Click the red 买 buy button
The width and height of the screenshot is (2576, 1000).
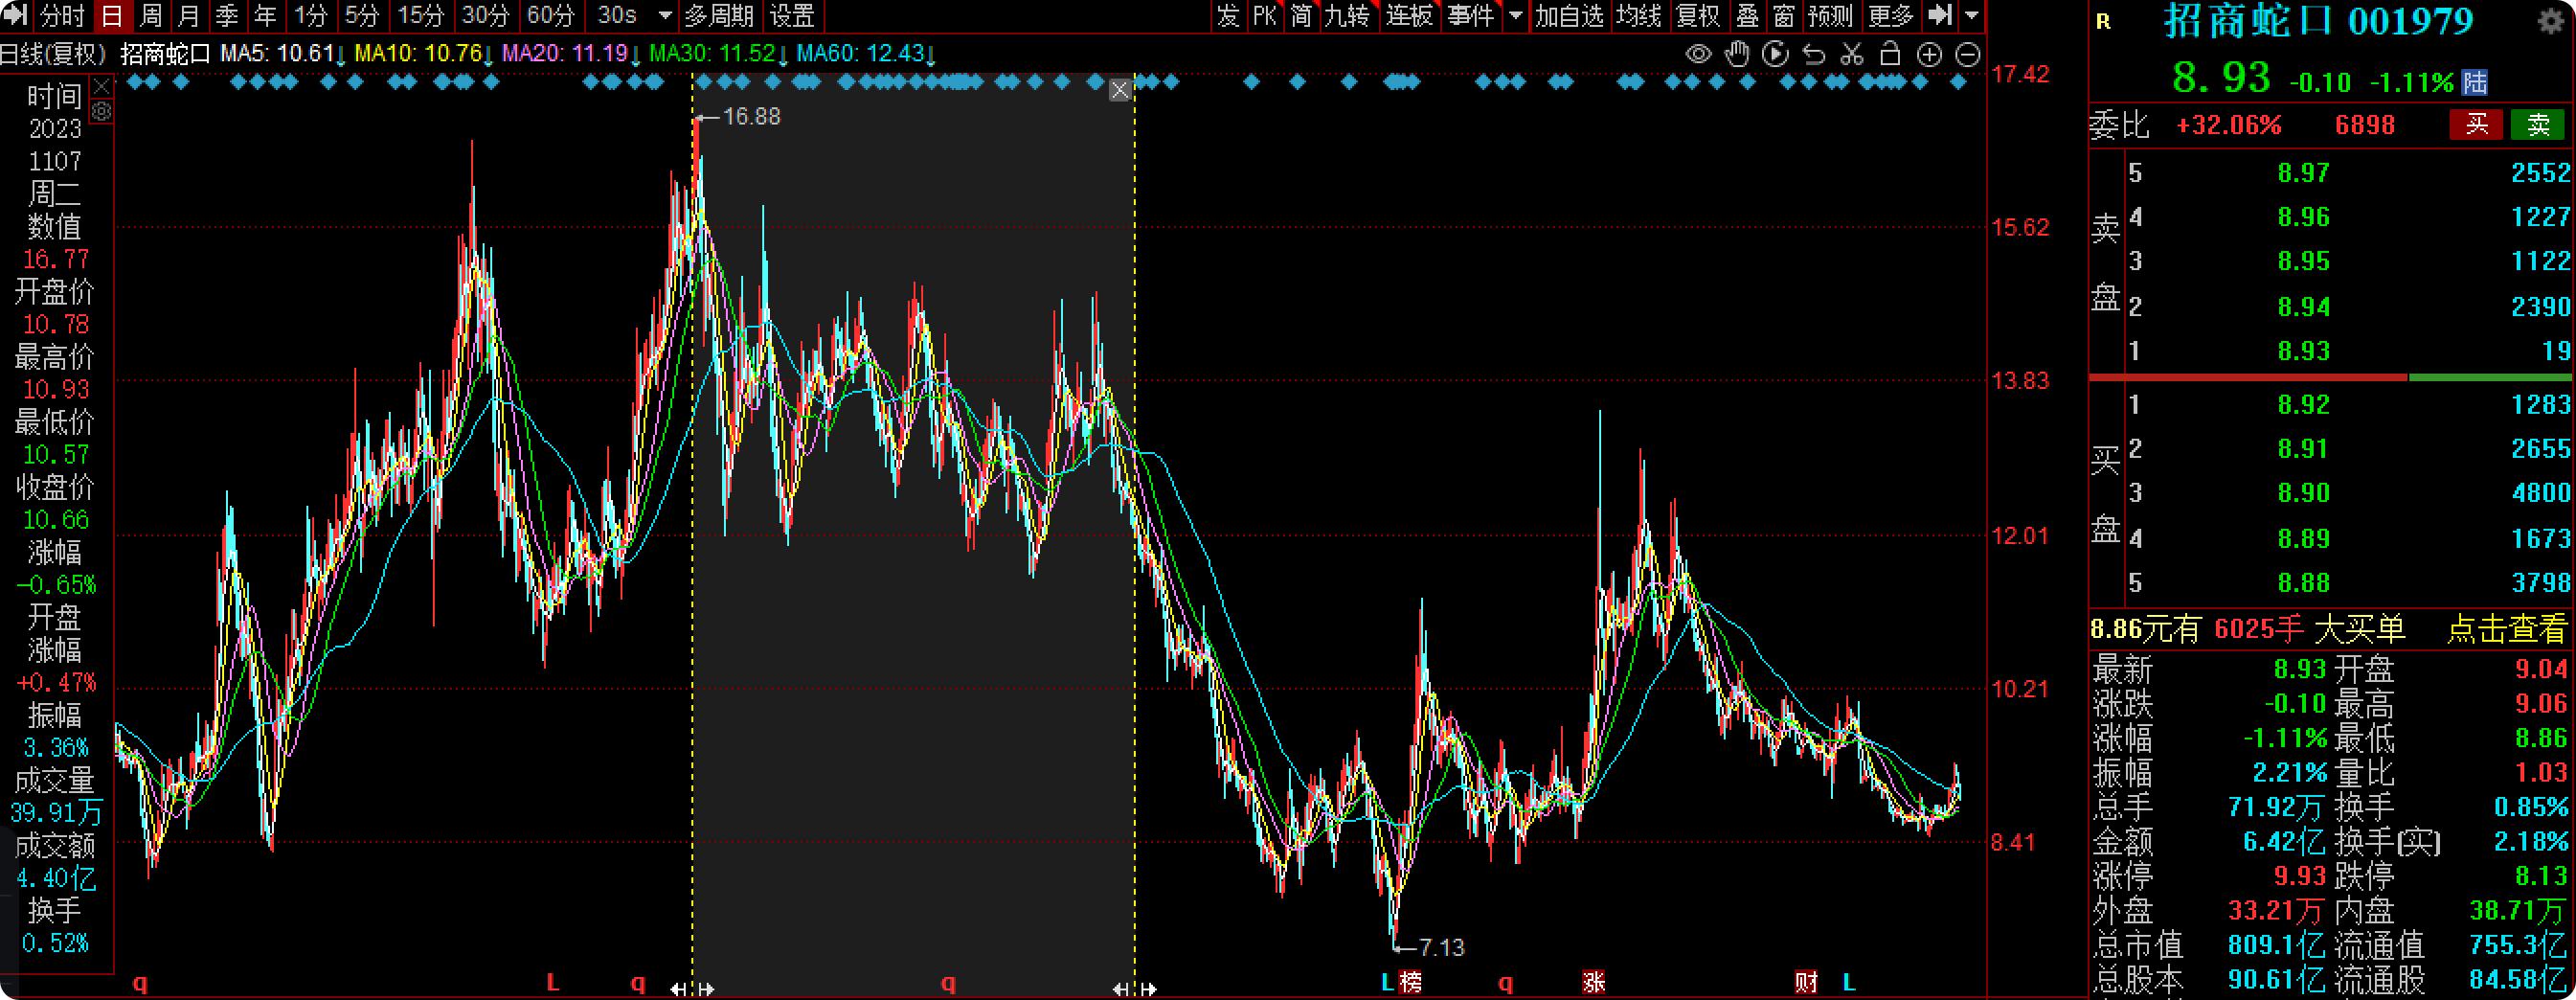(2476, 125)
